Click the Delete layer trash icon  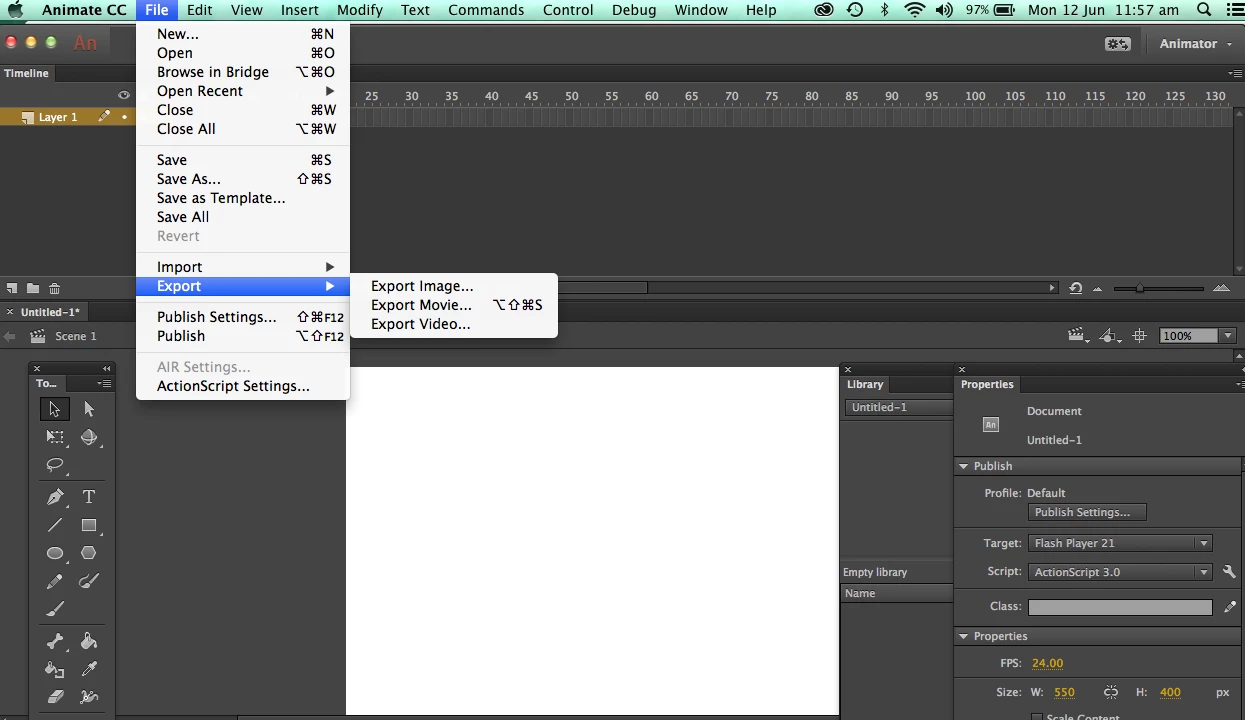tap(55, 288)
